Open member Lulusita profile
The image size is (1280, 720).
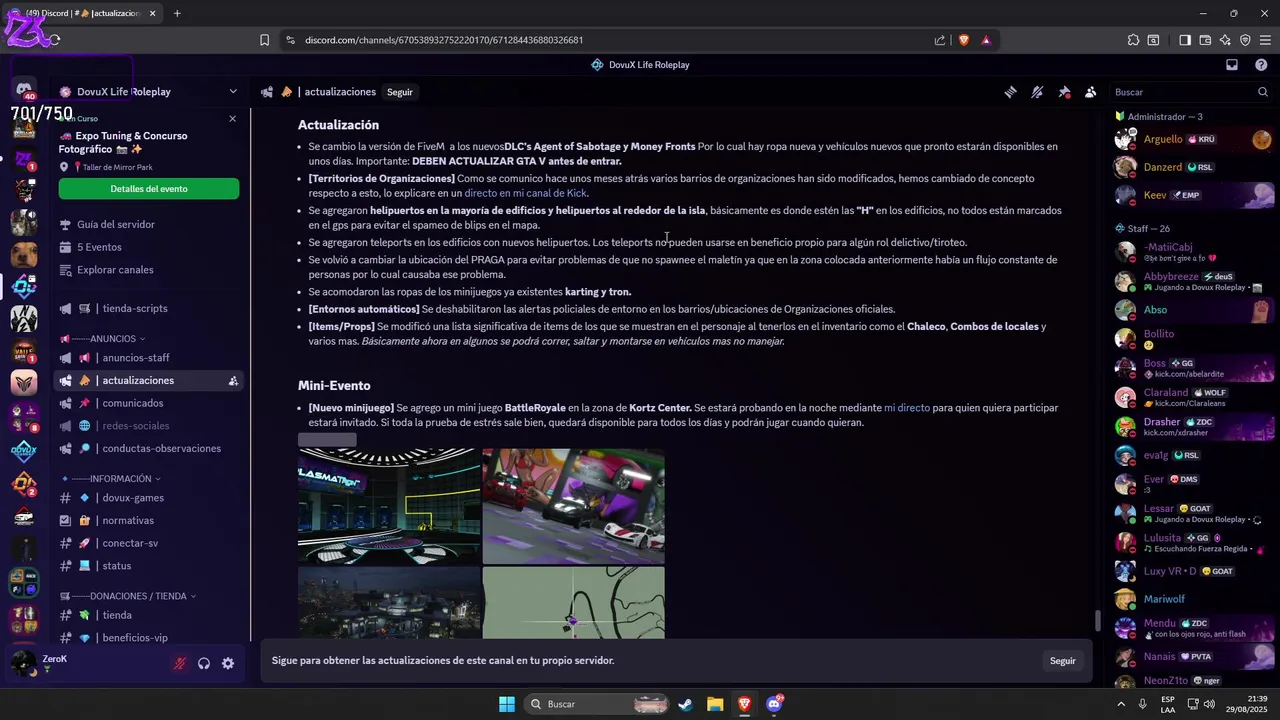[x=1192, y=542]
